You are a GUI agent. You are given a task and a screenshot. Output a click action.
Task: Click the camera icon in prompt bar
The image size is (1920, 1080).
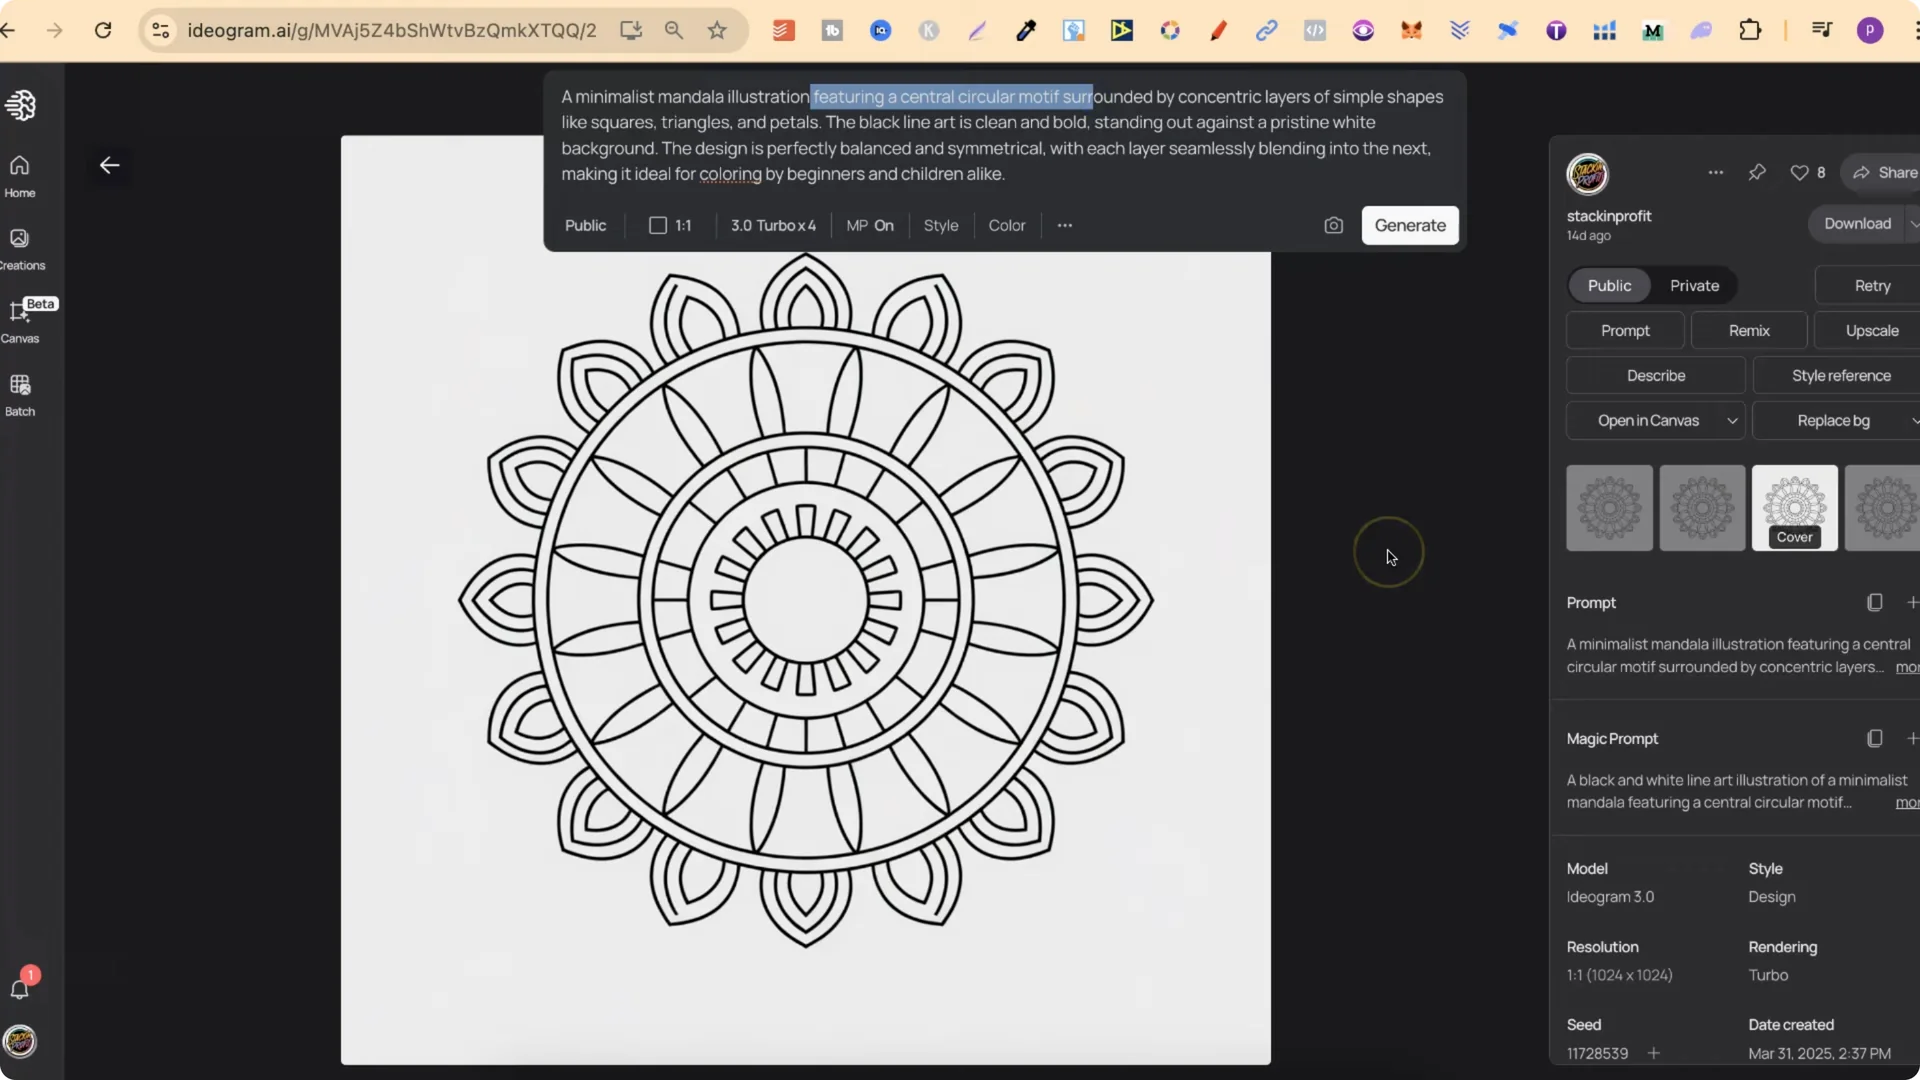[1334, 225]
